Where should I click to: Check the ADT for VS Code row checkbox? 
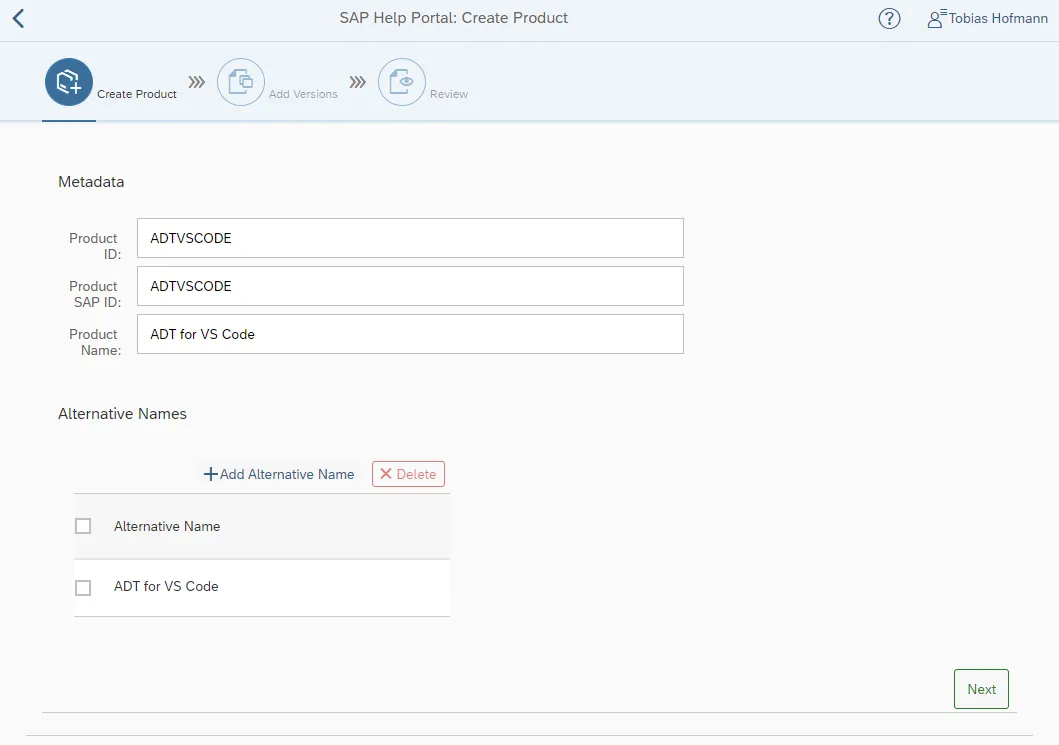pyautogui.click(x=83, y=588)
